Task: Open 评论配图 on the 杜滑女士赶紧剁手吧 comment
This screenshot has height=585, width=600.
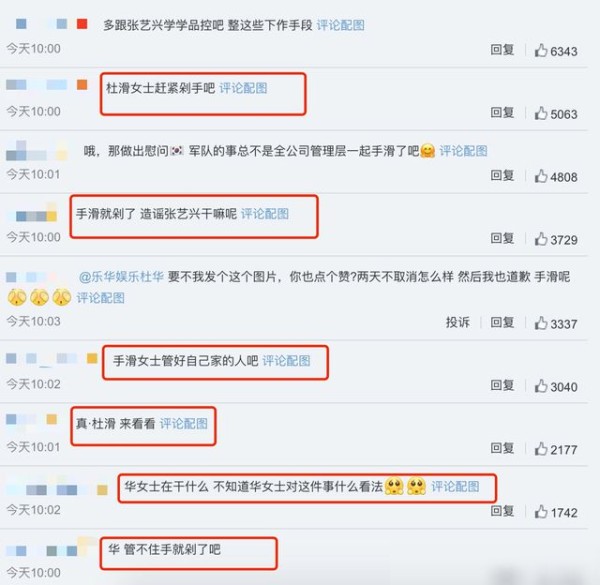Action: (x=243, y=88)
